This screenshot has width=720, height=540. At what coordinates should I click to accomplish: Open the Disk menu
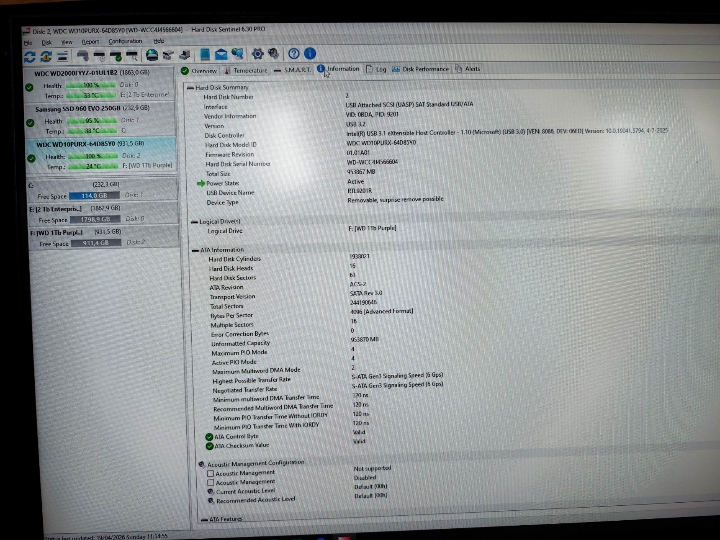click(x=47, y=42)
